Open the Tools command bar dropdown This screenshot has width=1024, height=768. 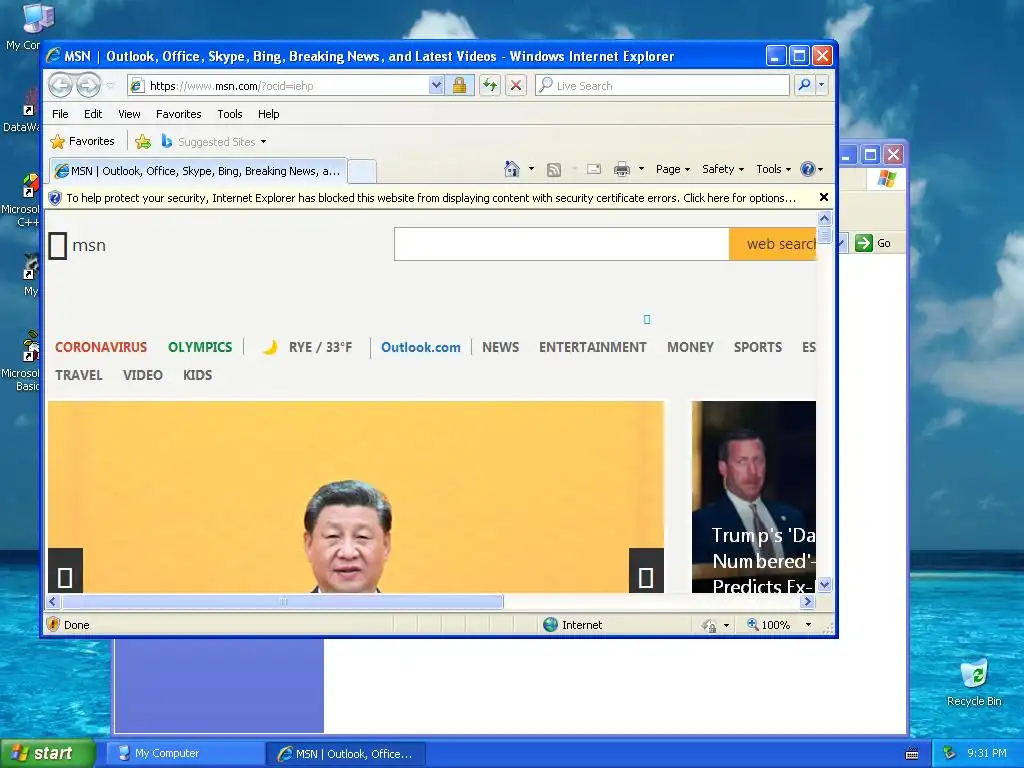pyautogui.click(x=773, y=169)
